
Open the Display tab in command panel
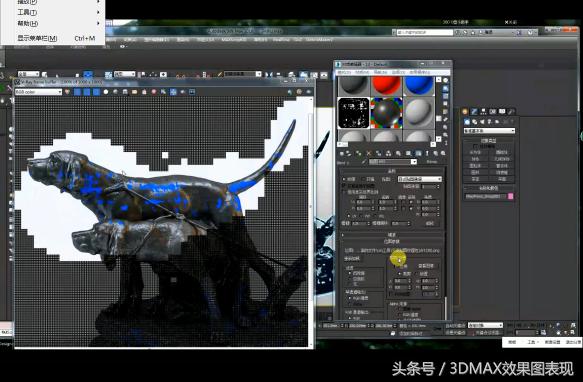click(502, 111)
